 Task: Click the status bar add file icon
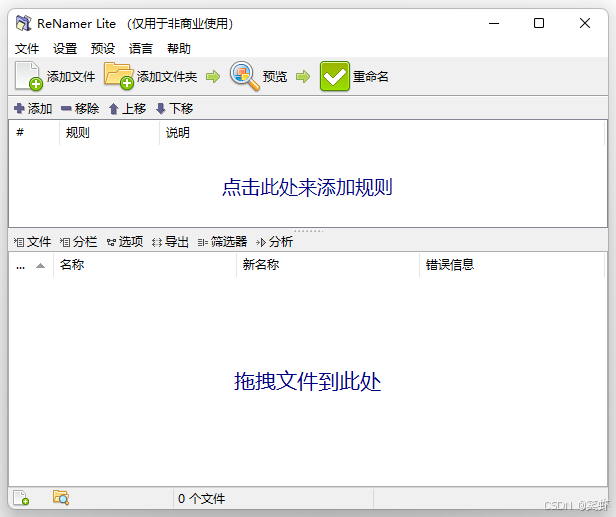21,497
